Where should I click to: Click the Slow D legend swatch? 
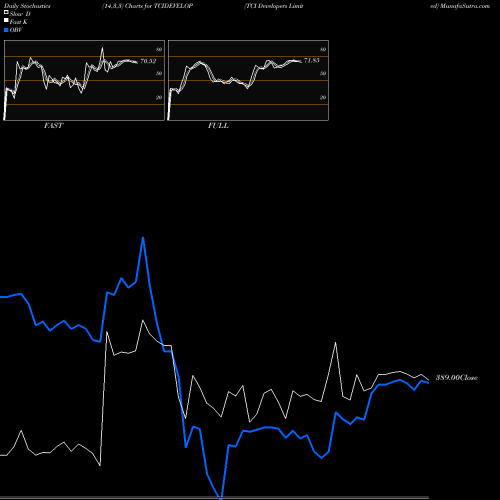click(x=6, y=12)
